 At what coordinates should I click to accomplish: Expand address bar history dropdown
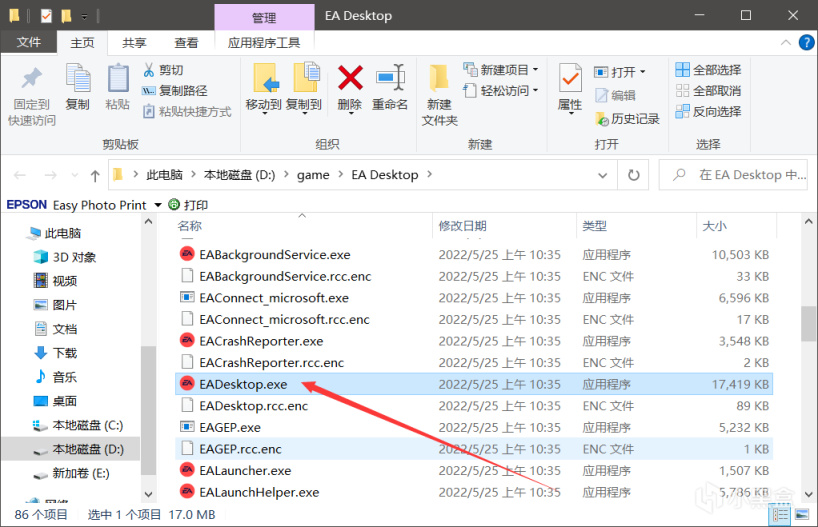click(603, 175)
